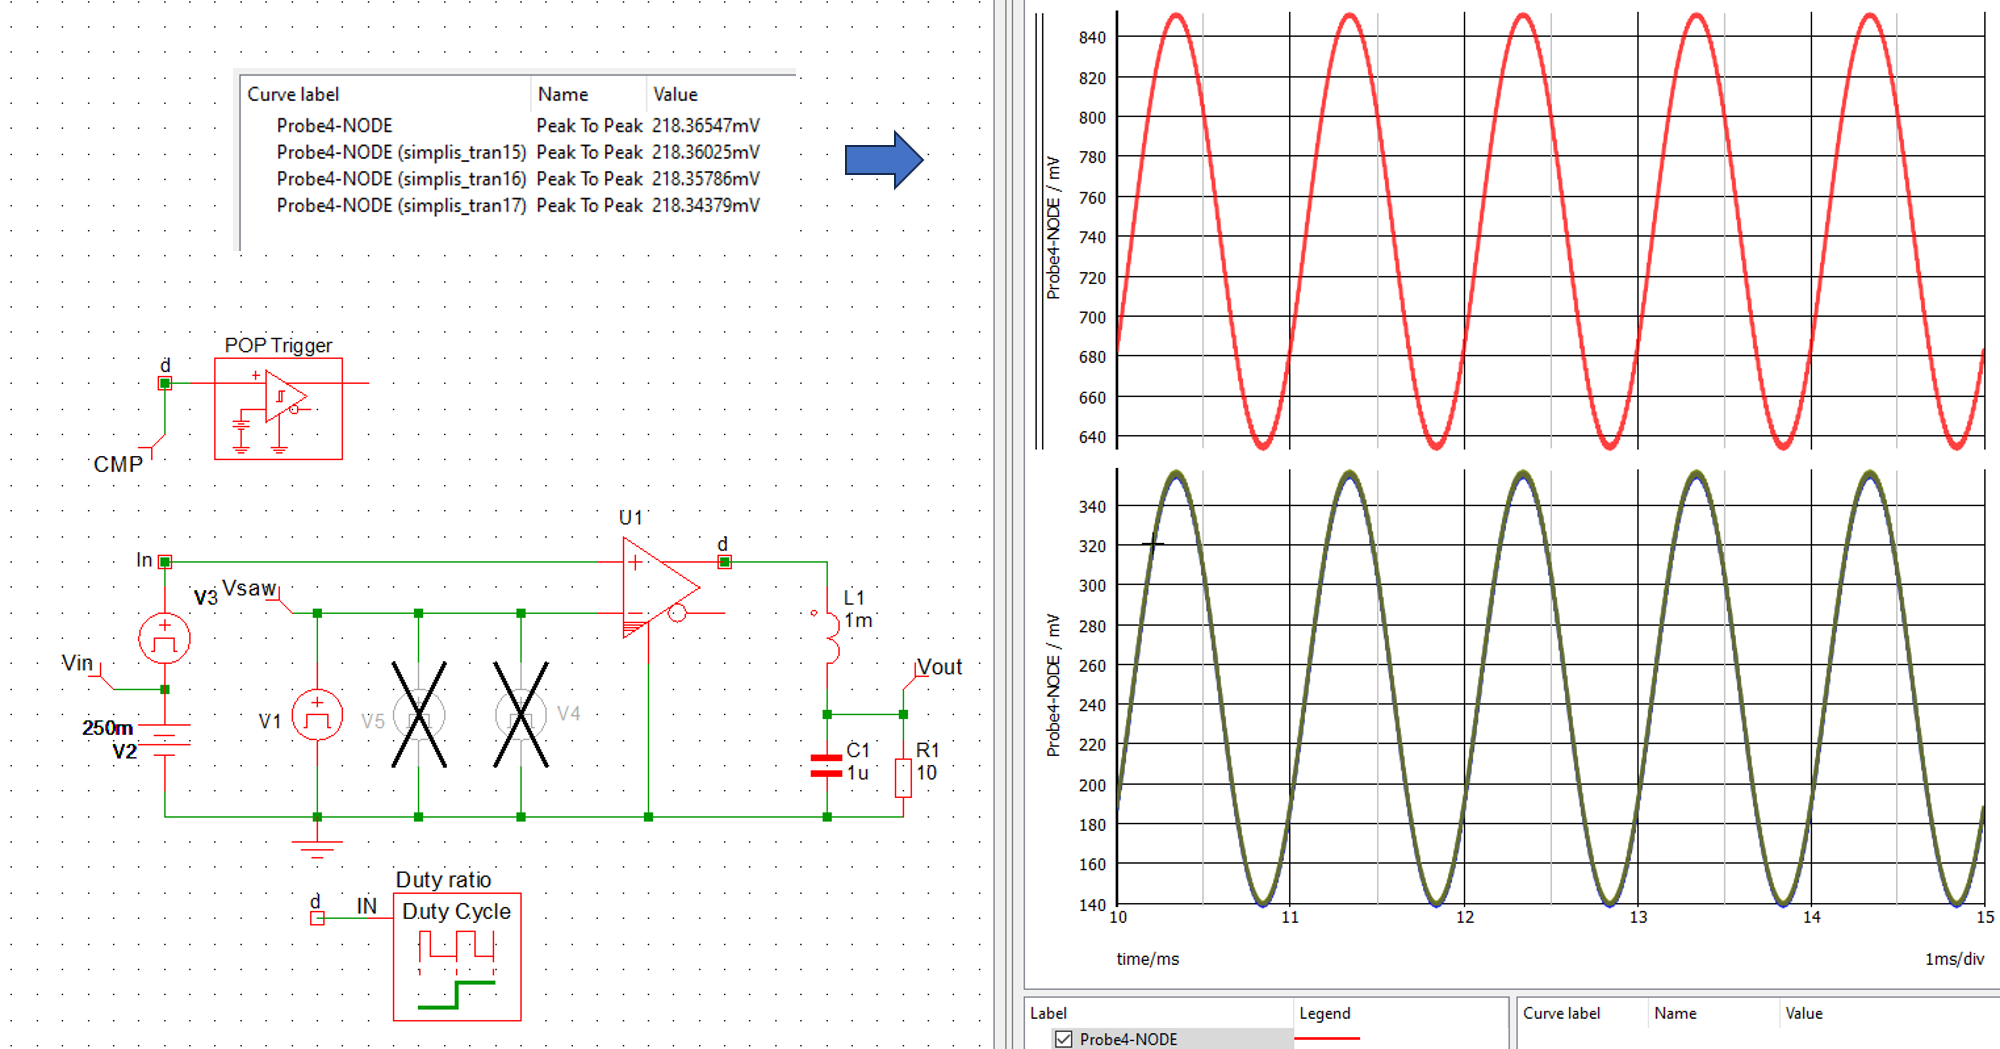2000x1049 pixels.
Task: Click the d terminal at U1 output
Action: [x=725, y=562]
